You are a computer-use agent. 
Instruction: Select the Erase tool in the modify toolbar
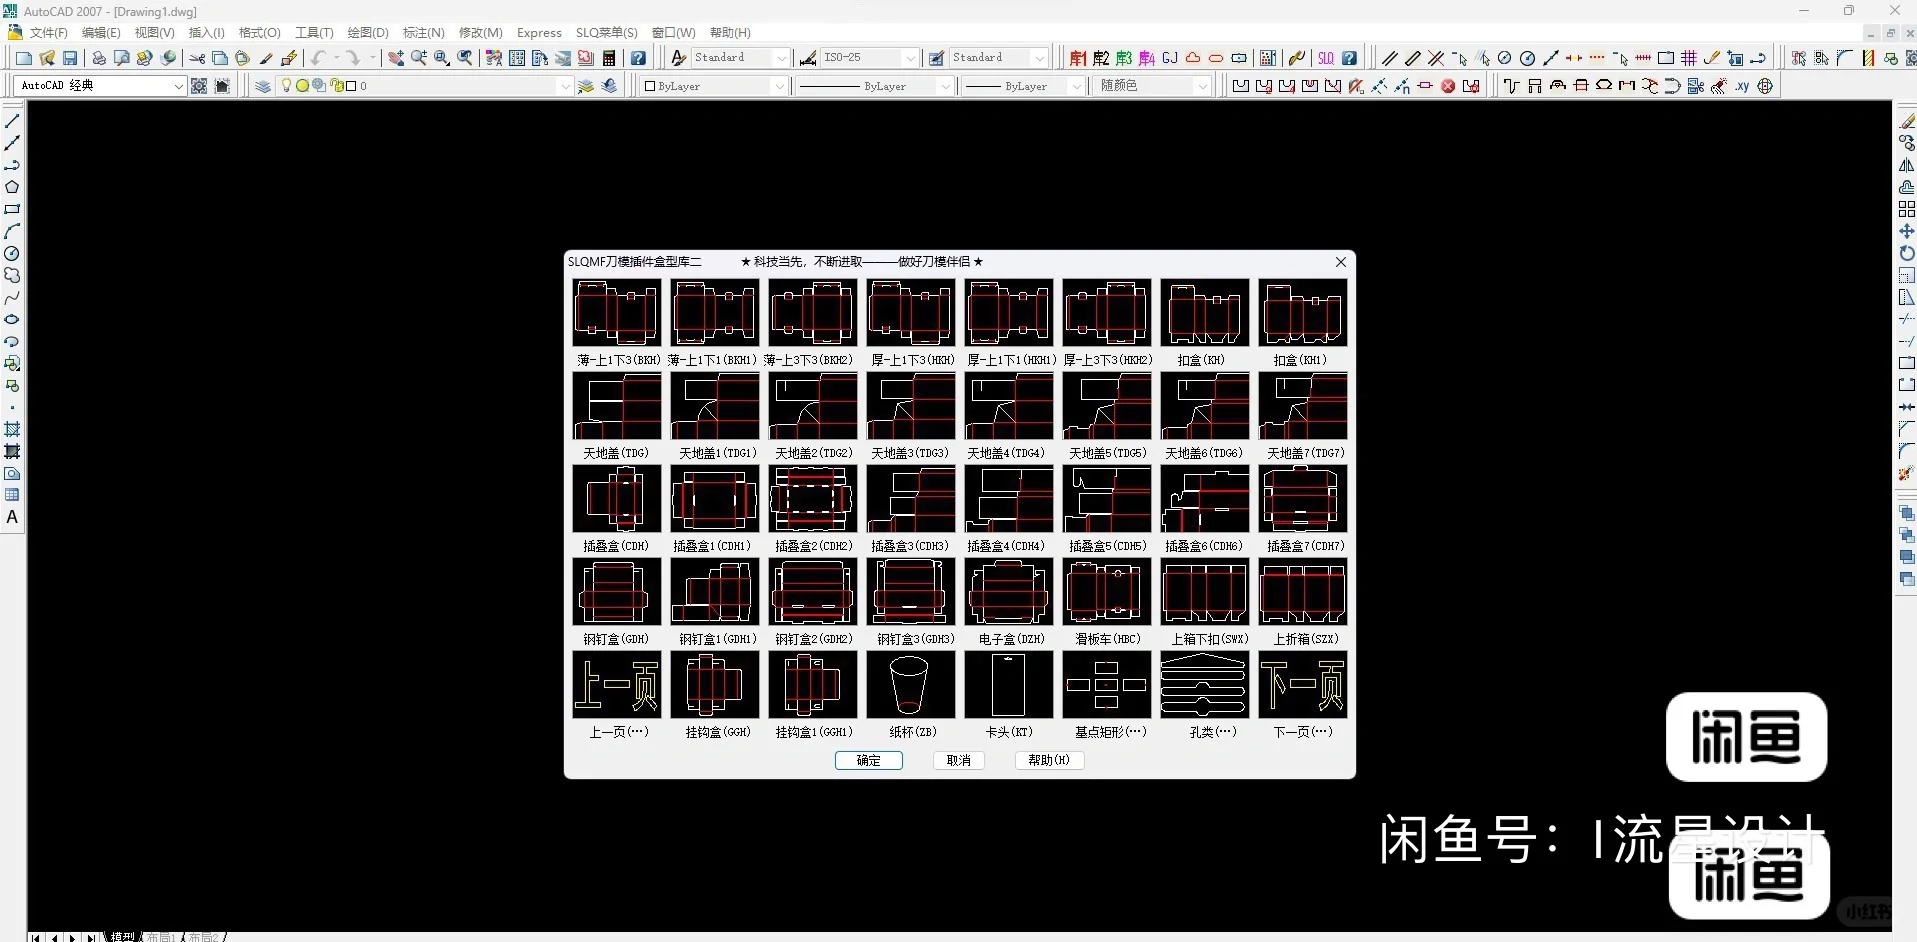coord(1906,121)
